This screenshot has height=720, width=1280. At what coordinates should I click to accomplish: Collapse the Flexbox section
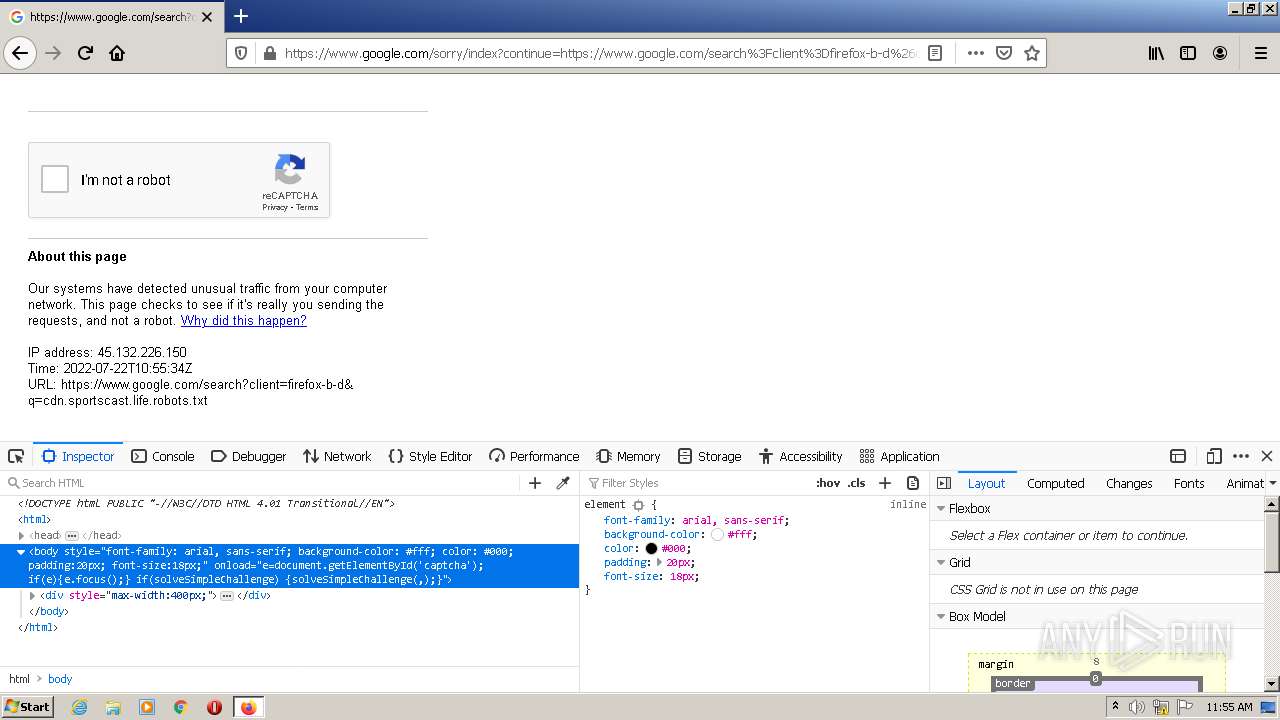click(x=940, y=509)
